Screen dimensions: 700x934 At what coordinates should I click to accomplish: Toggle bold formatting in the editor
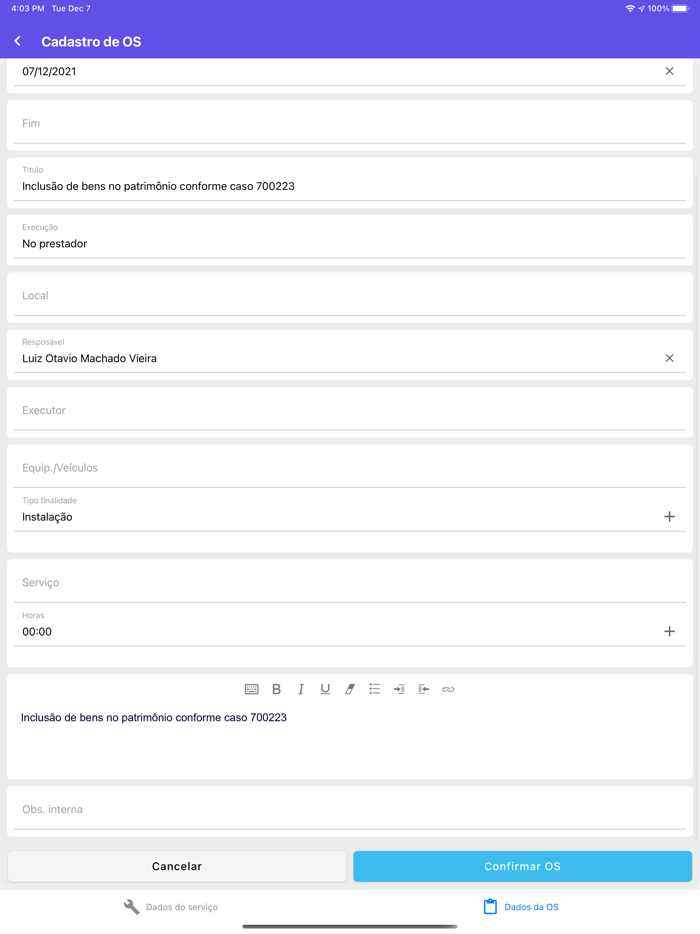click(x=277, y=689)
